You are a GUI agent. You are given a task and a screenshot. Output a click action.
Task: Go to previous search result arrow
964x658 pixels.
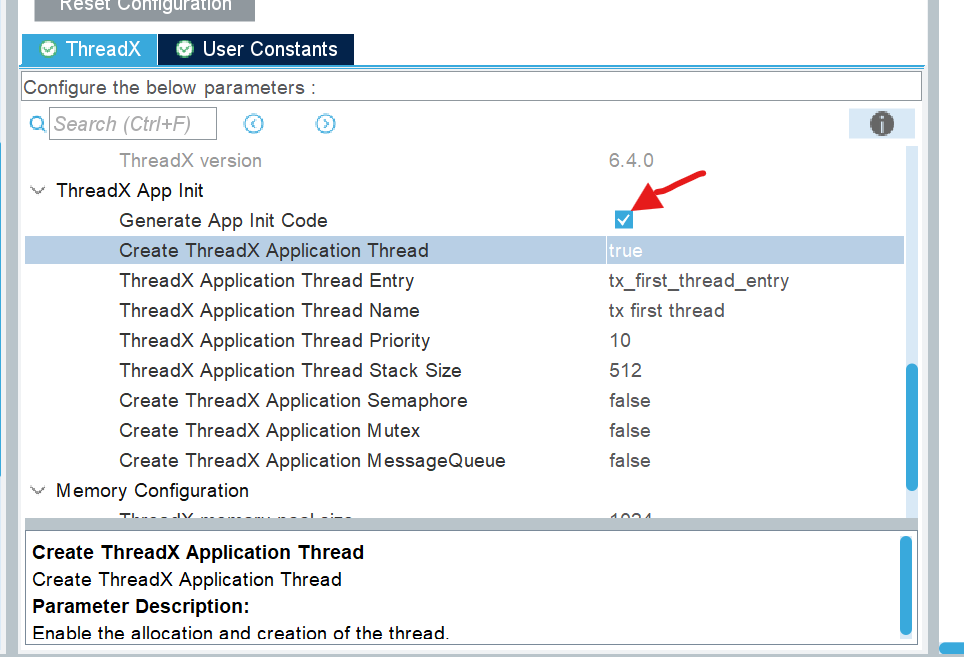click(x=253, y=124)
